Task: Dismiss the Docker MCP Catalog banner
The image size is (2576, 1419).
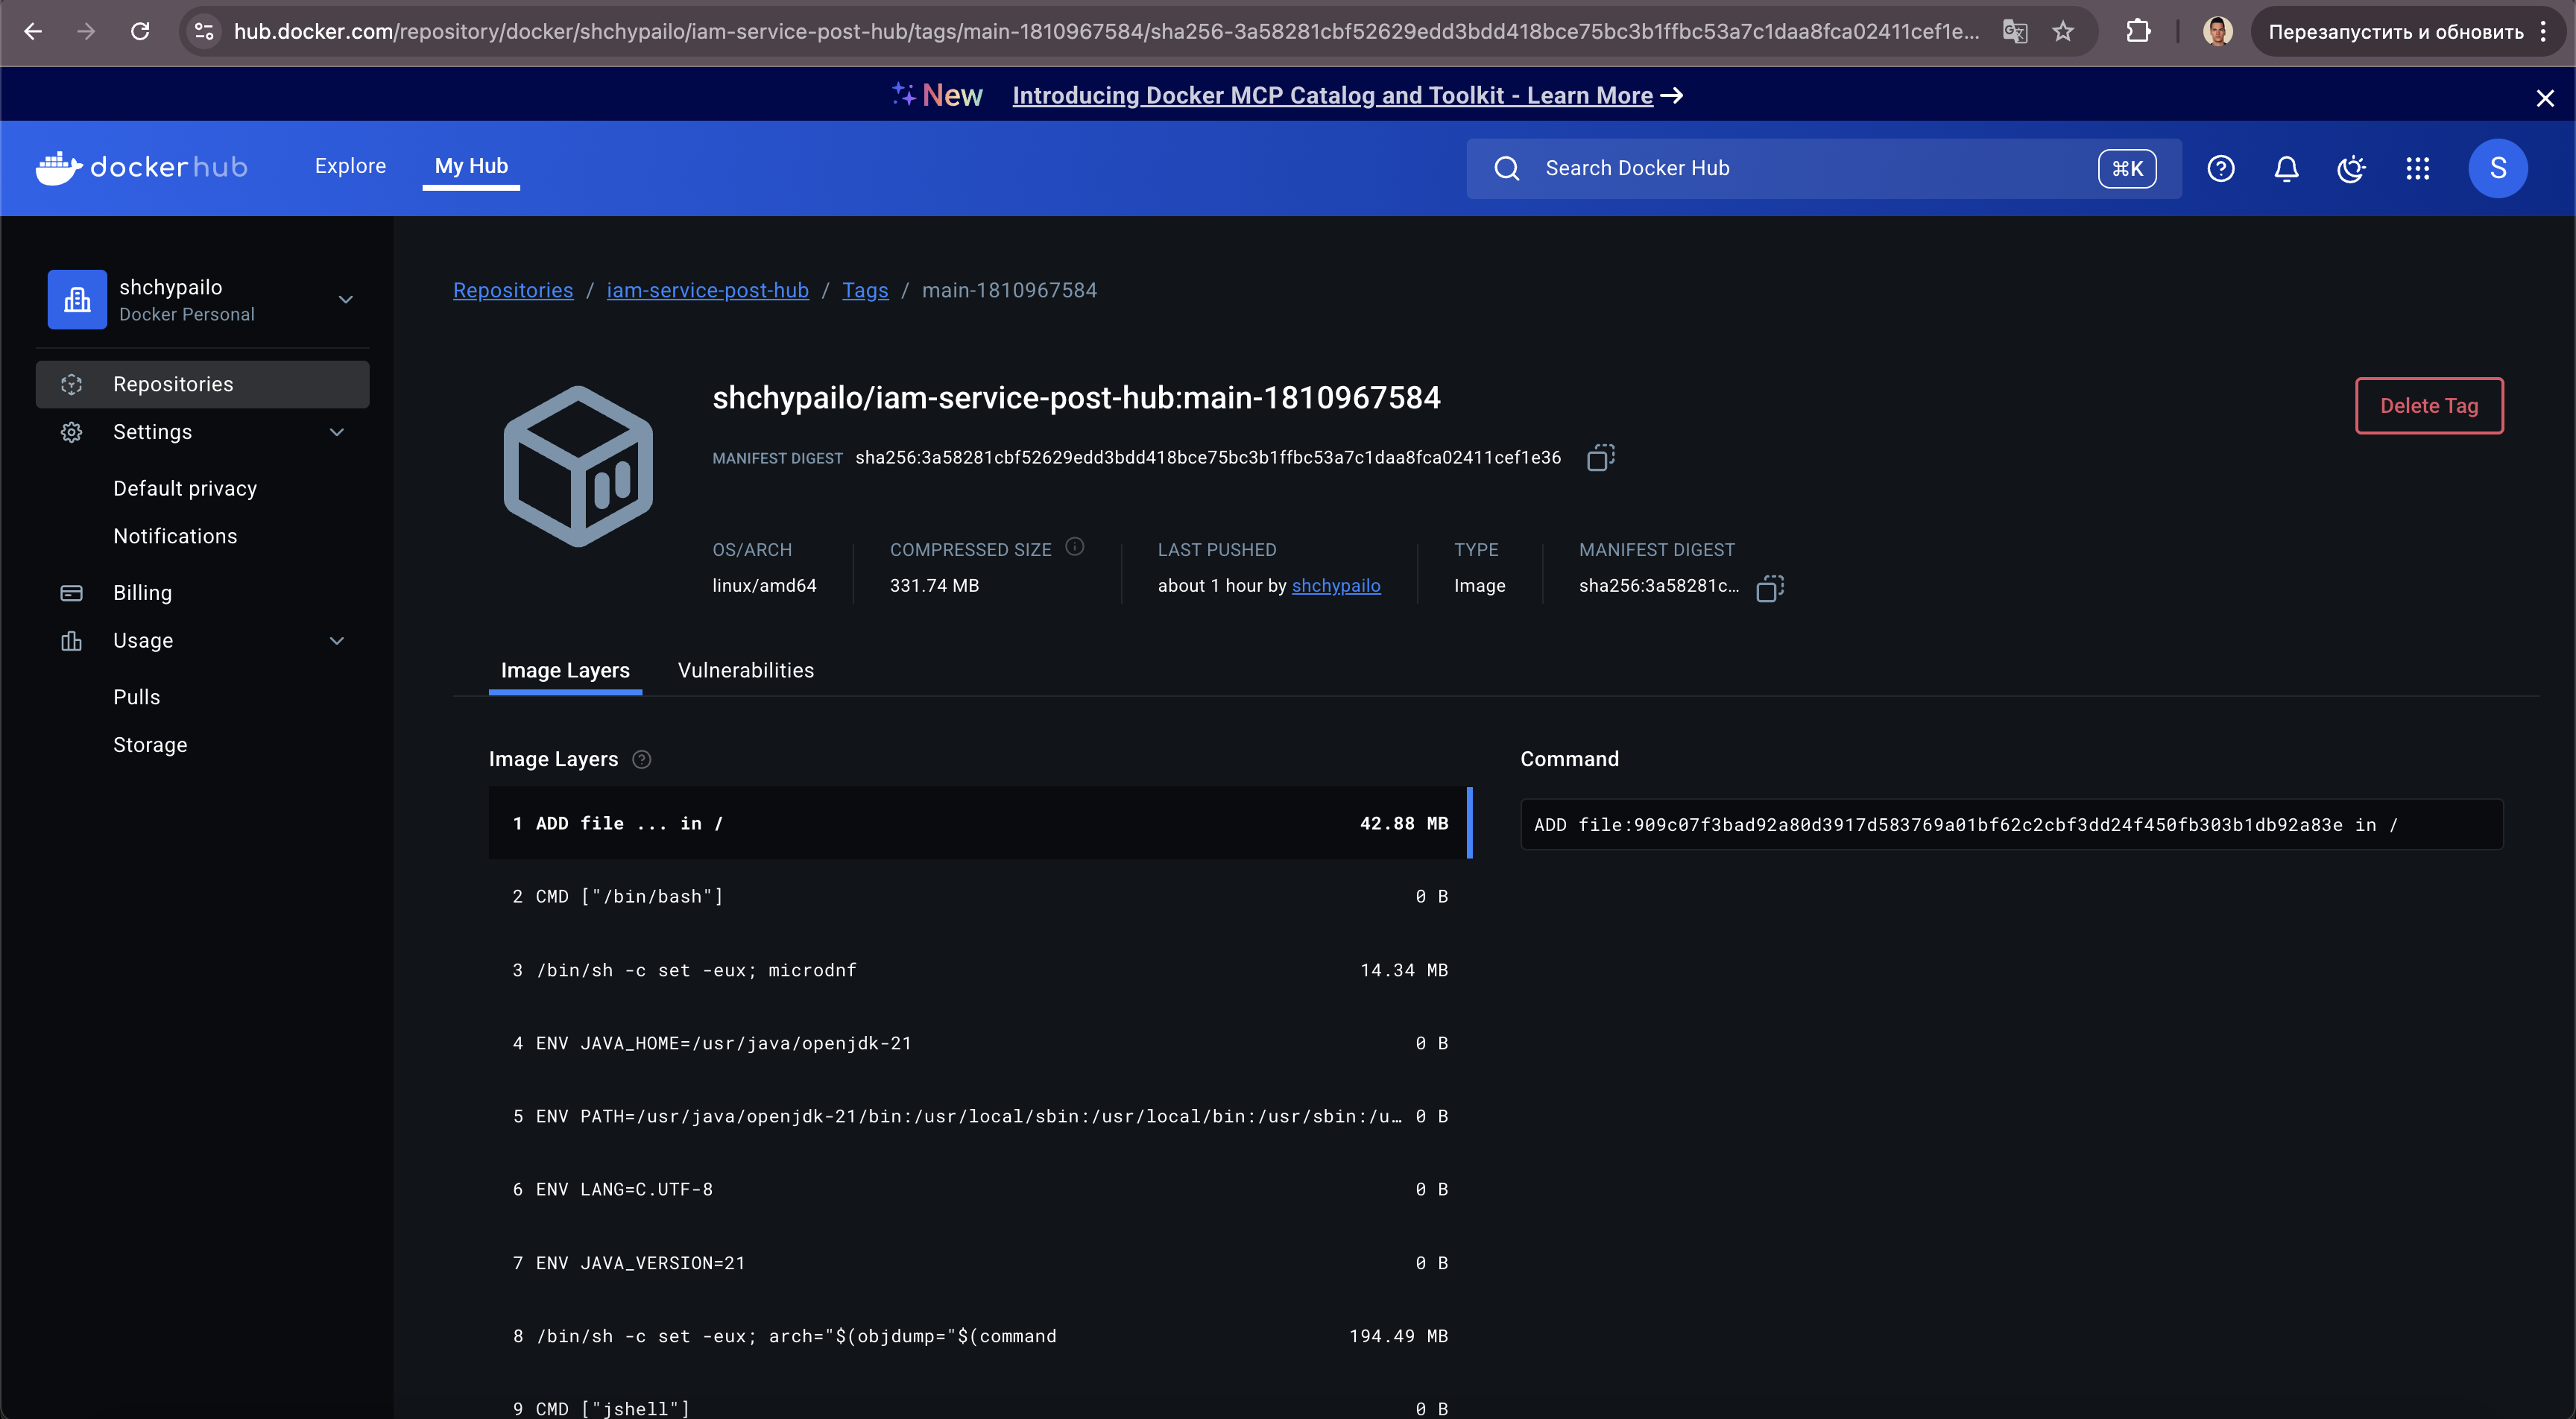Action: click(x=2545, y=97)
